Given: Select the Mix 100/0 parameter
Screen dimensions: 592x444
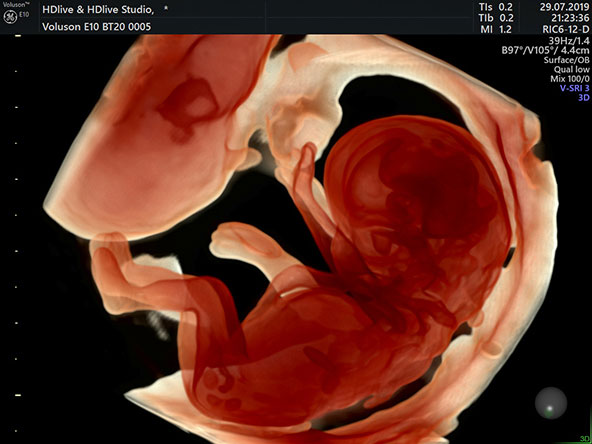Looking at the screenshot, I should [569, 79].
